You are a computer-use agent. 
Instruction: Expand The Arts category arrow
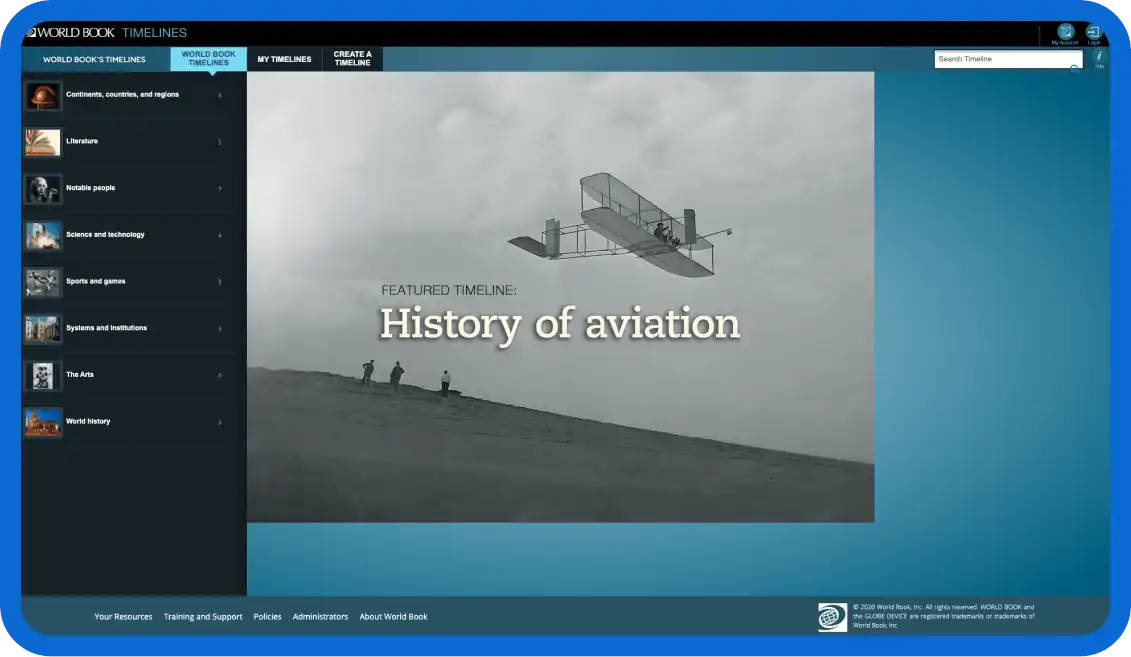[220, 375]
